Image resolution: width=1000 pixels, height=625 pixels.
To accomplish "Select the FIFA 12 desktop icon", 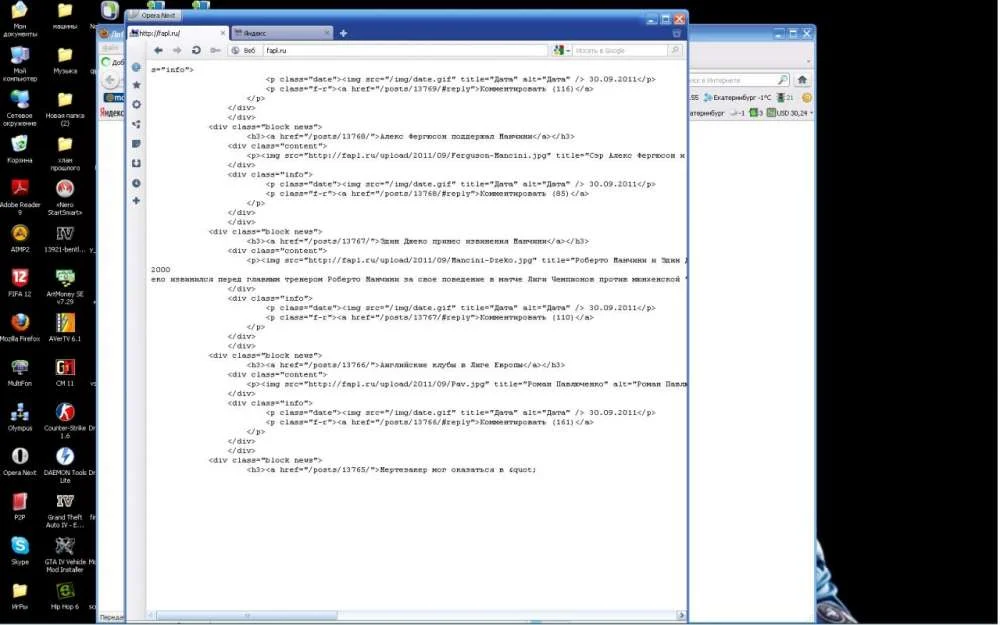I will [20, 283].
